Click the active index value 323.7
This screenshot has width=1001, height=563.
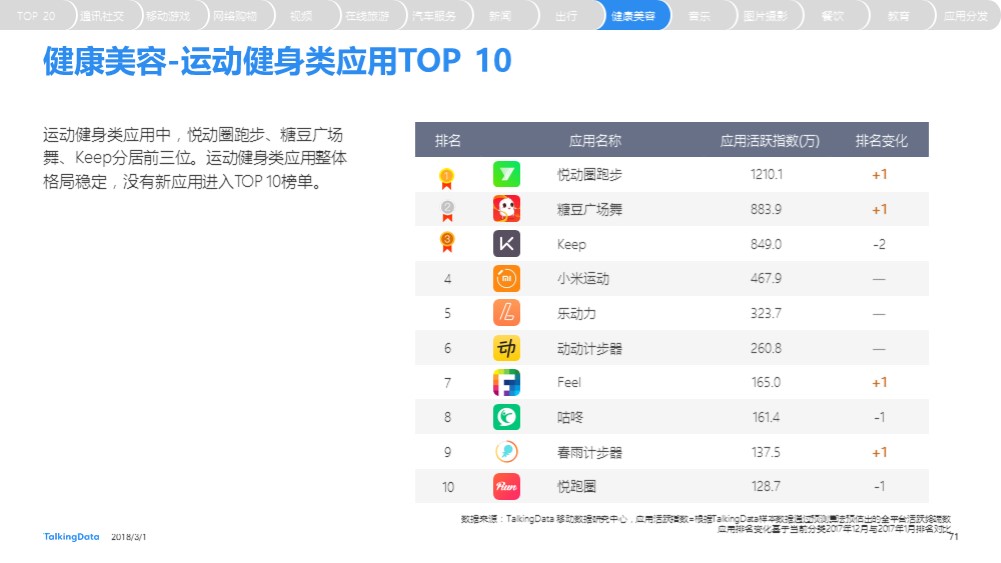(766, 313)
